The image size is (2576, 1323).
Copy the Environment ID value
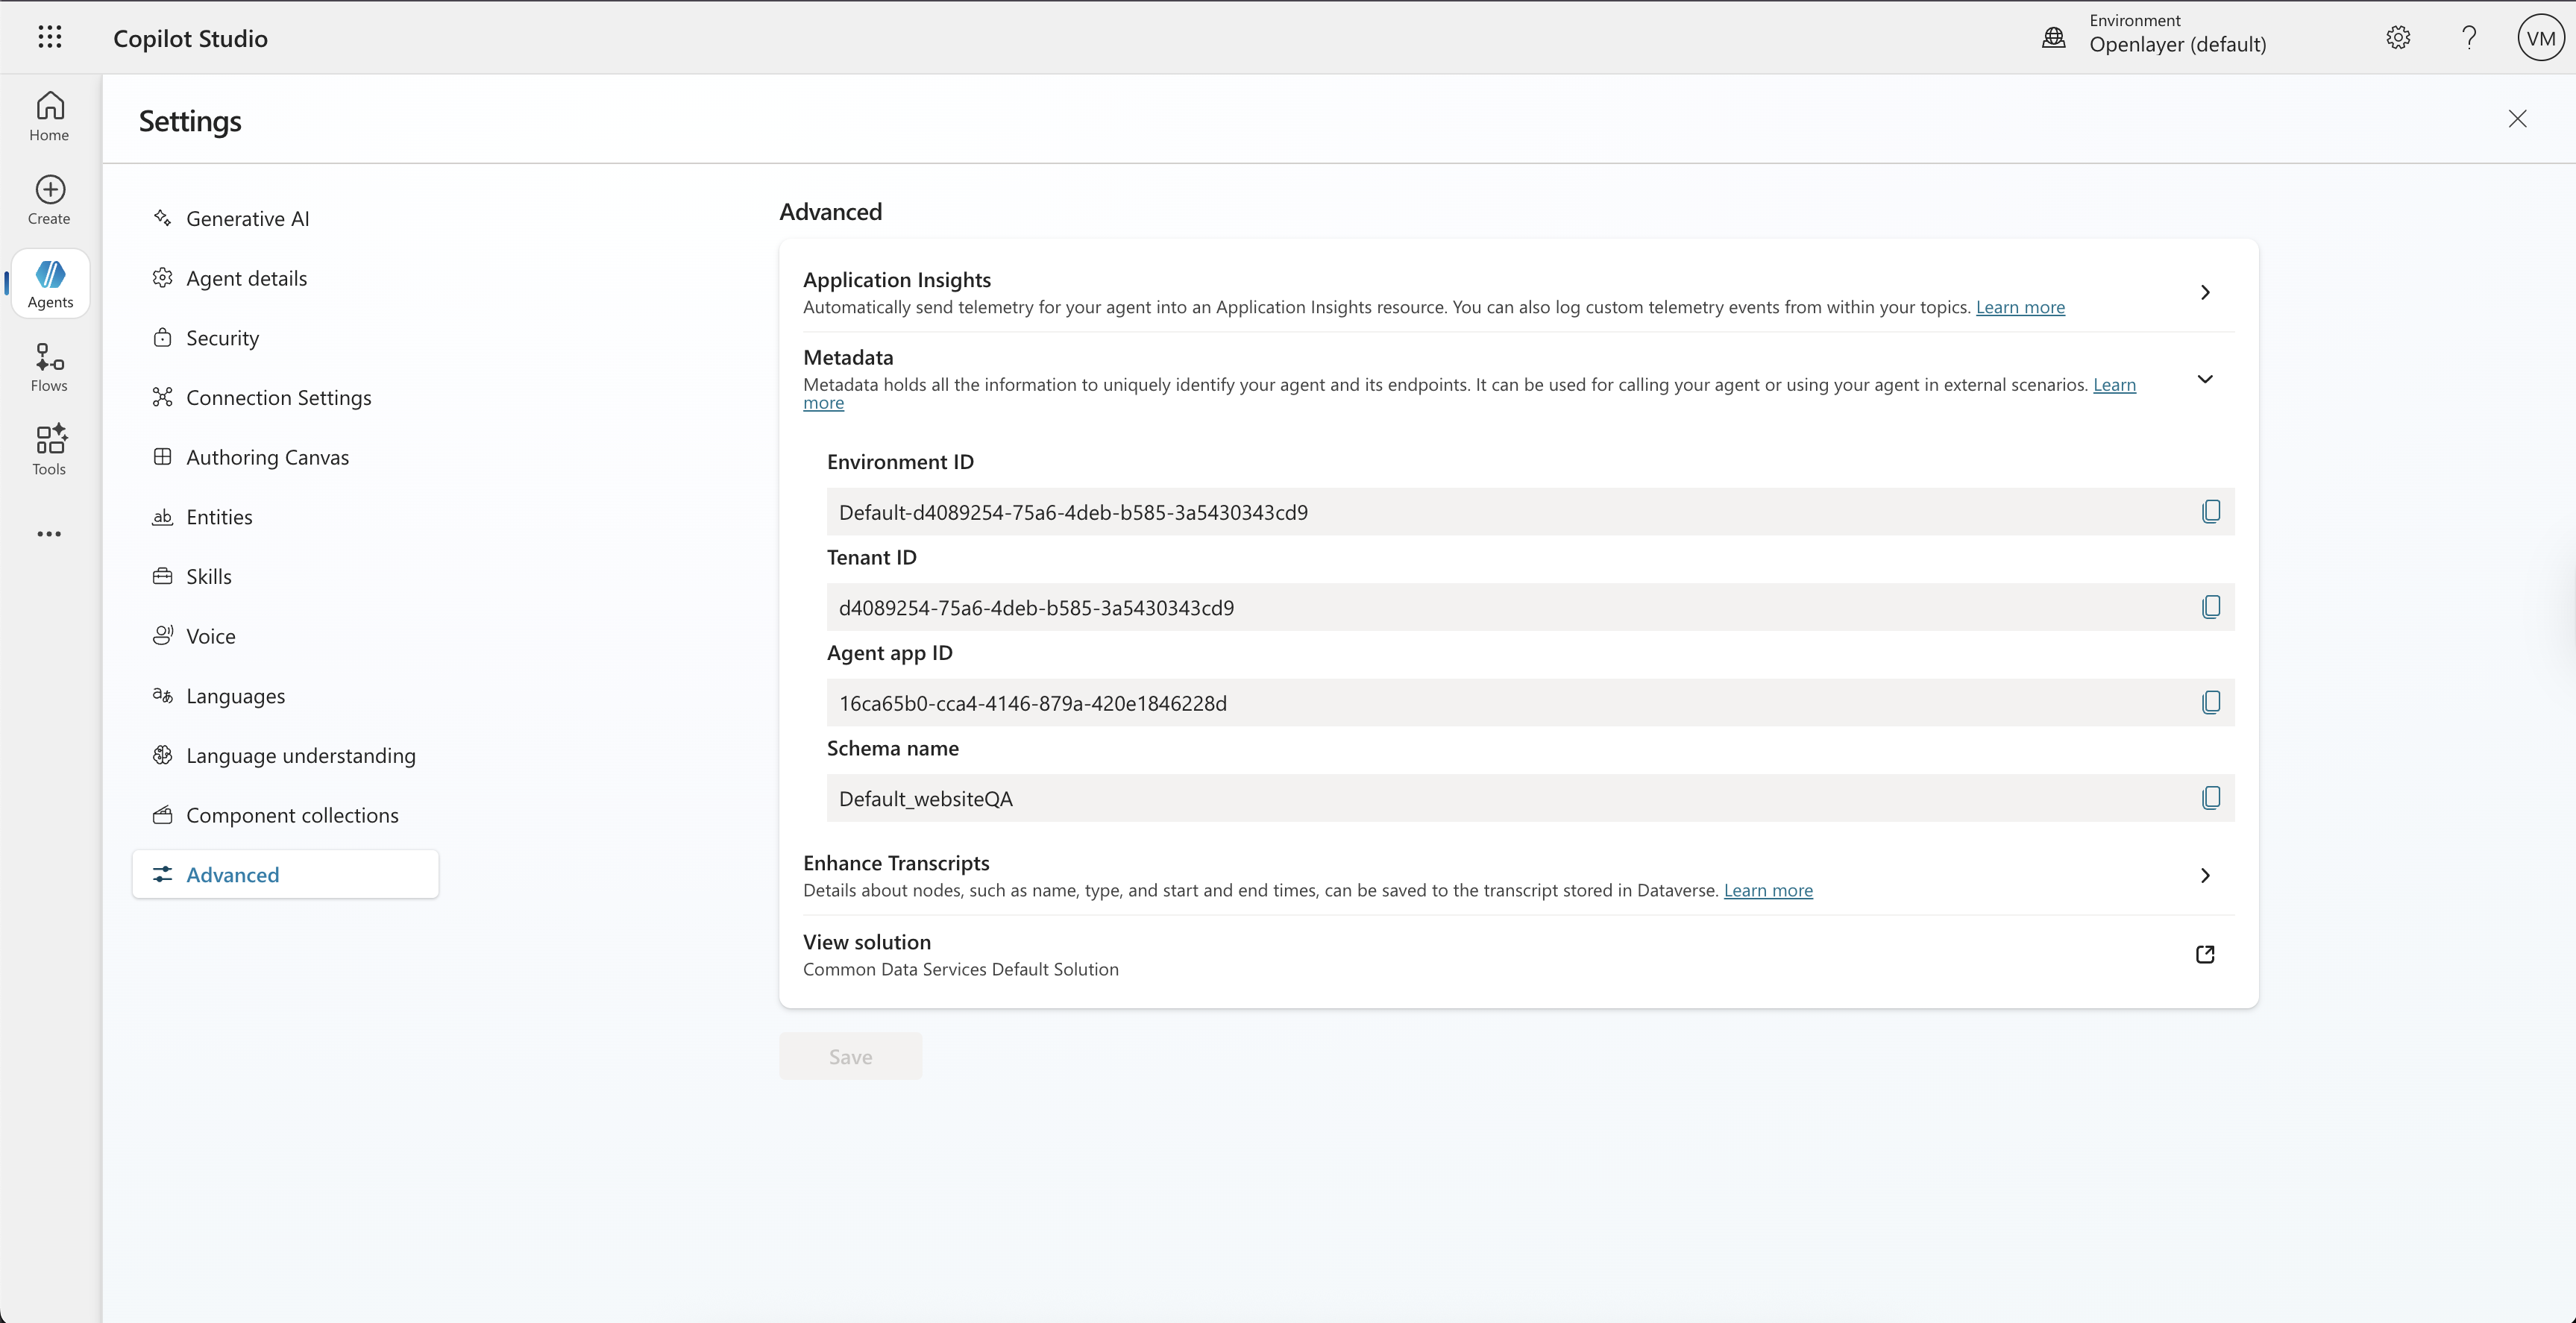click(x=2211, y=511)
